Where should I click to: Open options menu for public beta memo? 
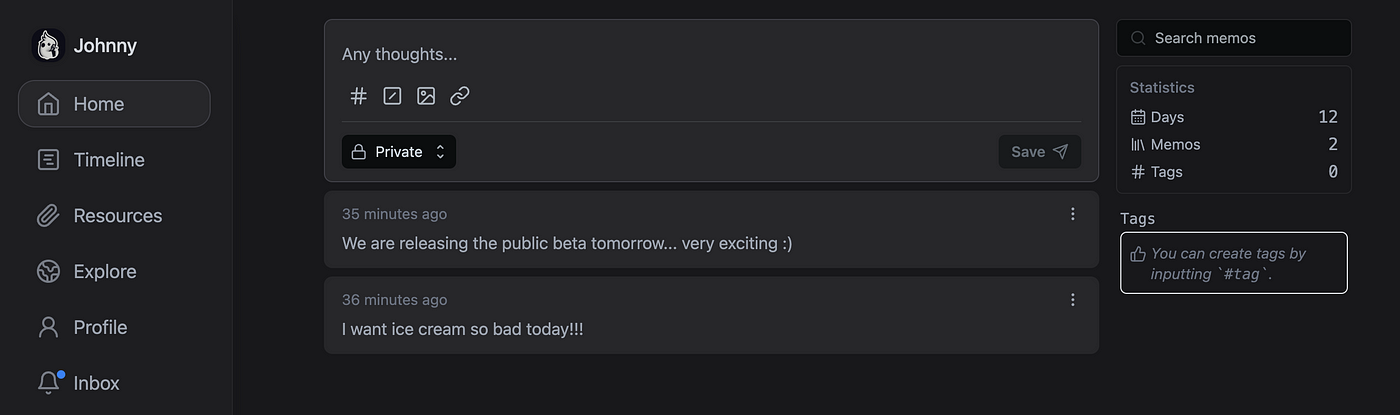[x=1073, y=214]
